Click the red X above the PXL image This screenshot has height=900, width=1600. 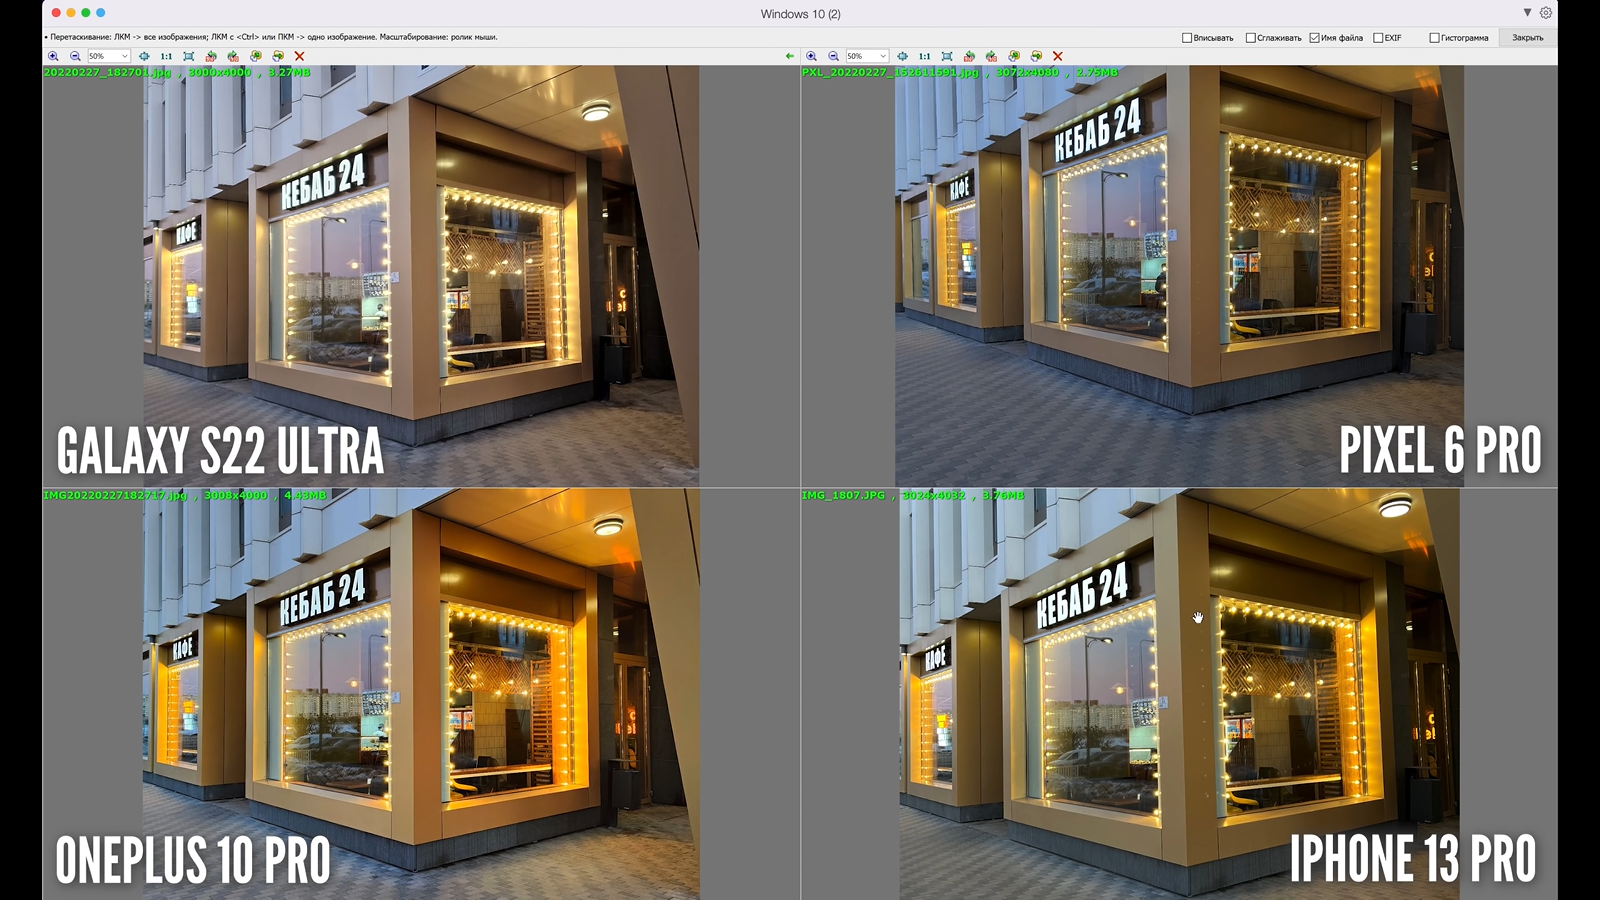[1057, 56]
